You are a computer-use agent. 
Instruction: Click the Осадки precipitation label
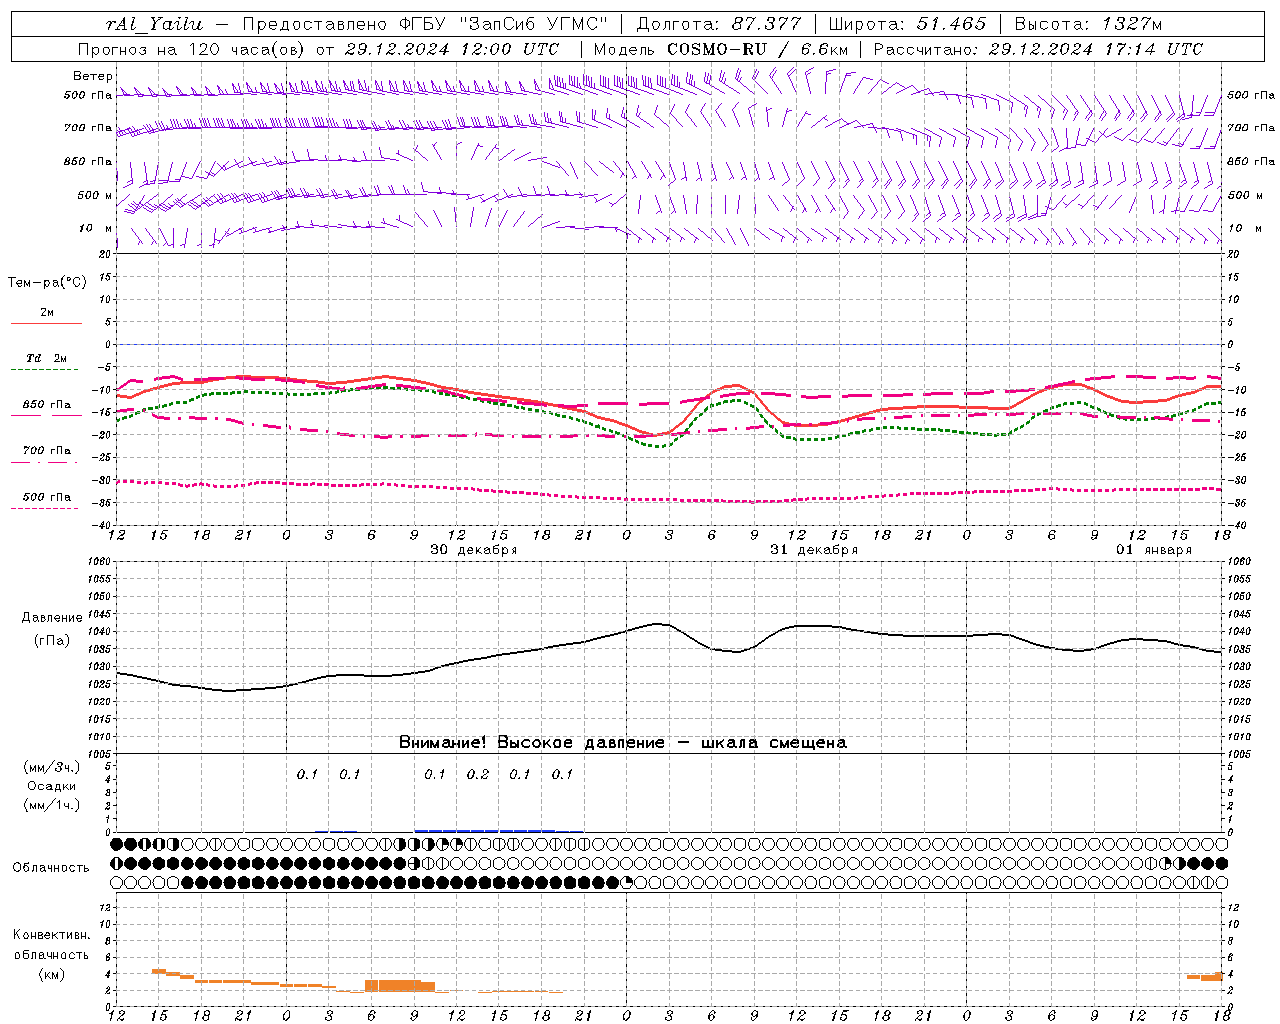[x=52, y=786]
